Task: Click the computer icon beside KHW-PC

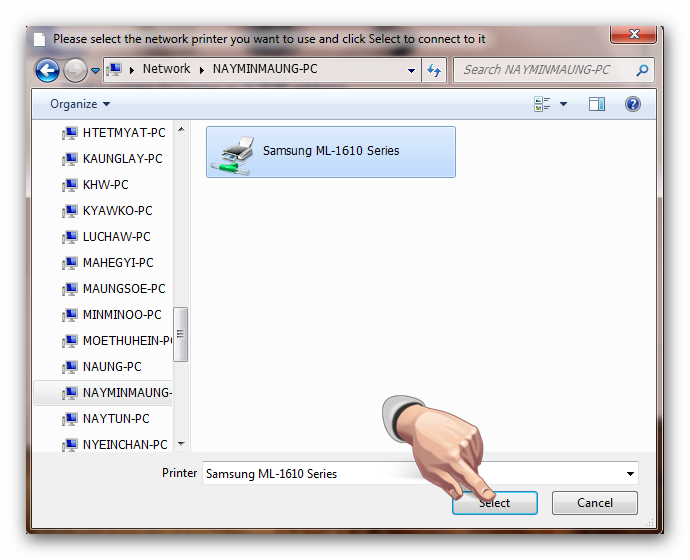Action: [70, 185]
